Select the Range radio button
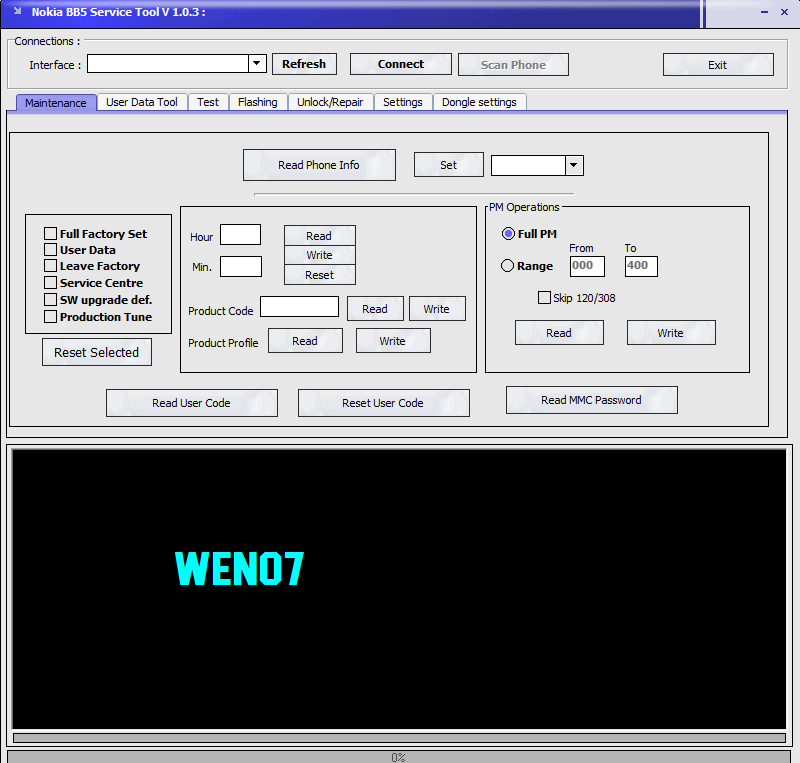Screen dimensions: 800x763 click(x=507, y=266)
